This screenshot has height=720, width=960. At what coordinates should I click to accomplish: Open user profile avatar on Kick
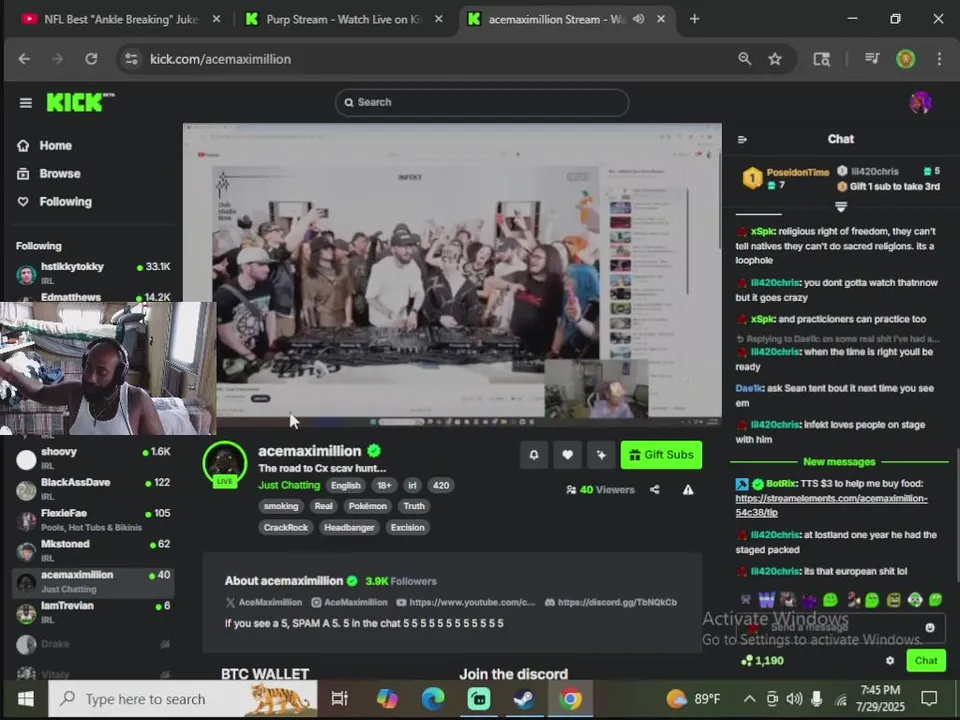pyautogui.click(x=920, y=103)
